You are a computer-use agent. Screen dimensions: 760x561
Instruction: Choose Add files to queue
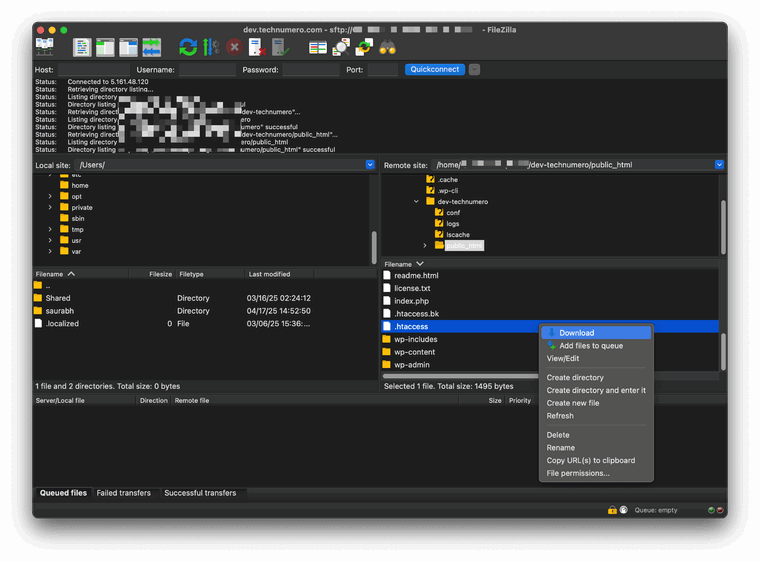(596, 346)
